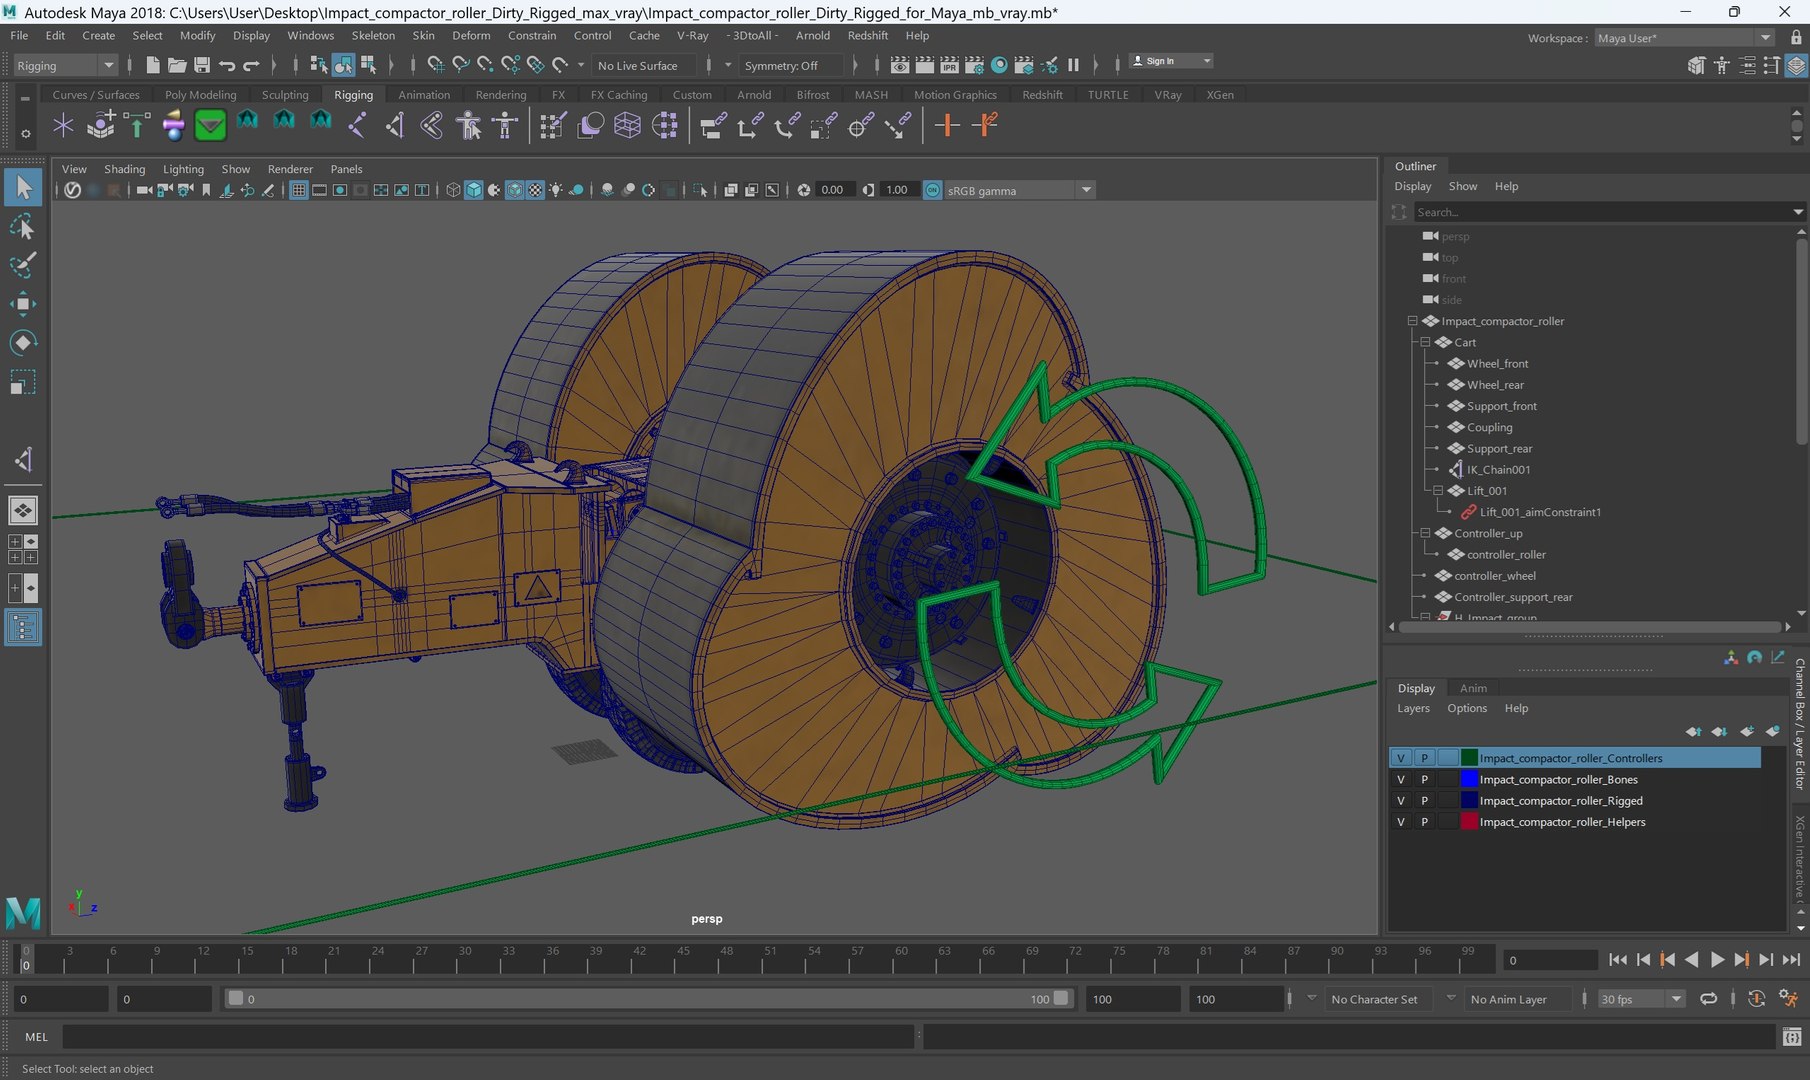This screenshot has width=1810, height=1080.
Task: Click the go to start of playback range button
Action: coord(1618,959)
